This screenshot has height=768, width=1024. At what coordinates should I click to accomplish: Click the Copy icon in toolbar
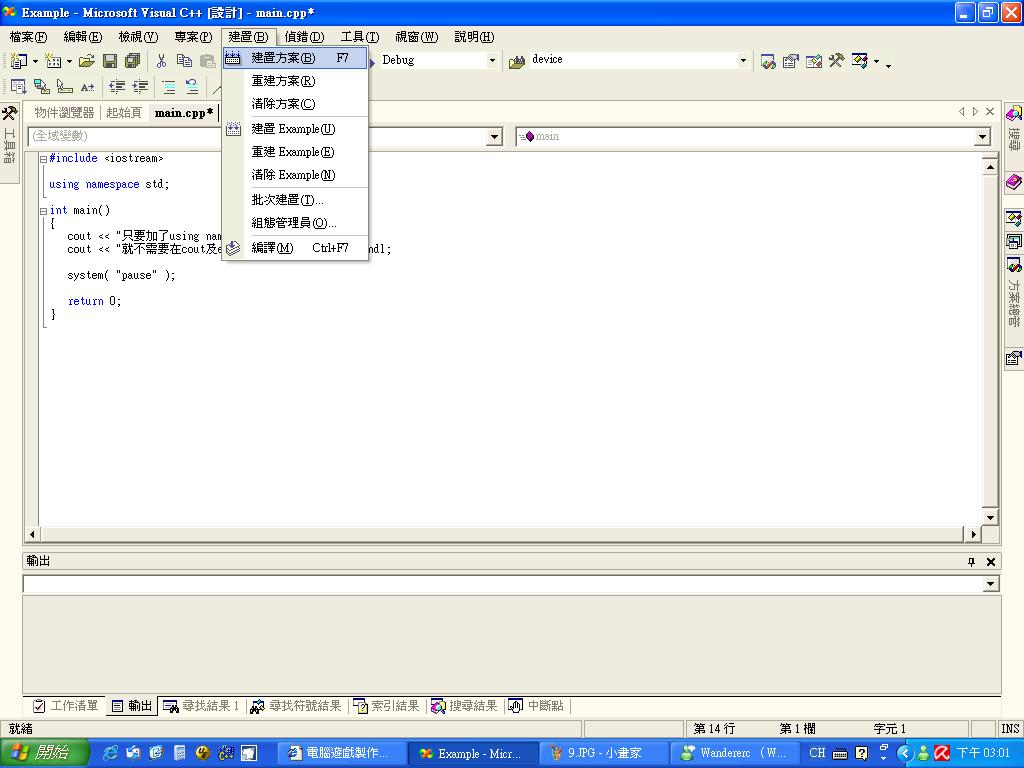185,61
